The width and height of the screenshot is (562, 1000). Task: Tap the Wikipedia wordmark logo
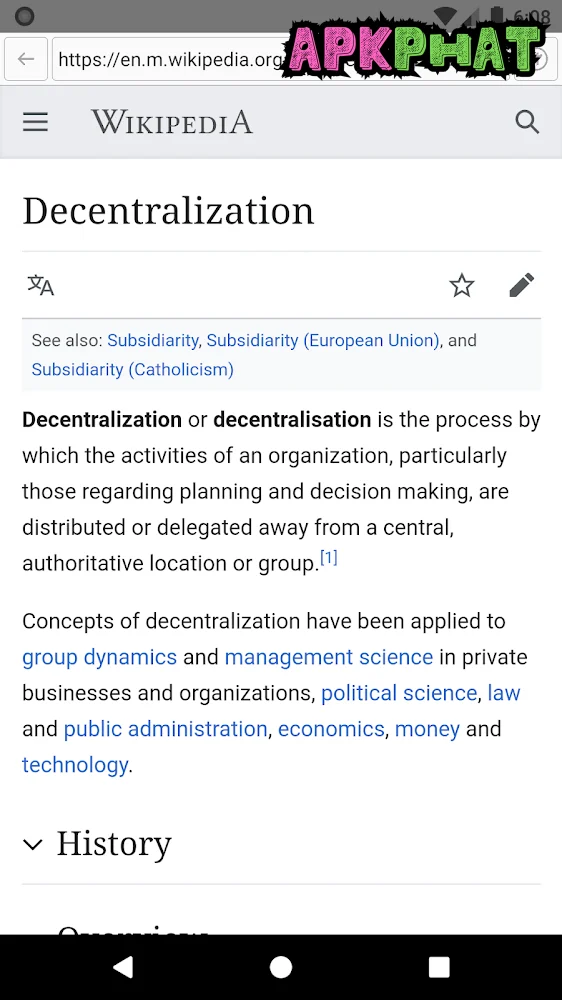pyautogui.click(x=172, y=122)
